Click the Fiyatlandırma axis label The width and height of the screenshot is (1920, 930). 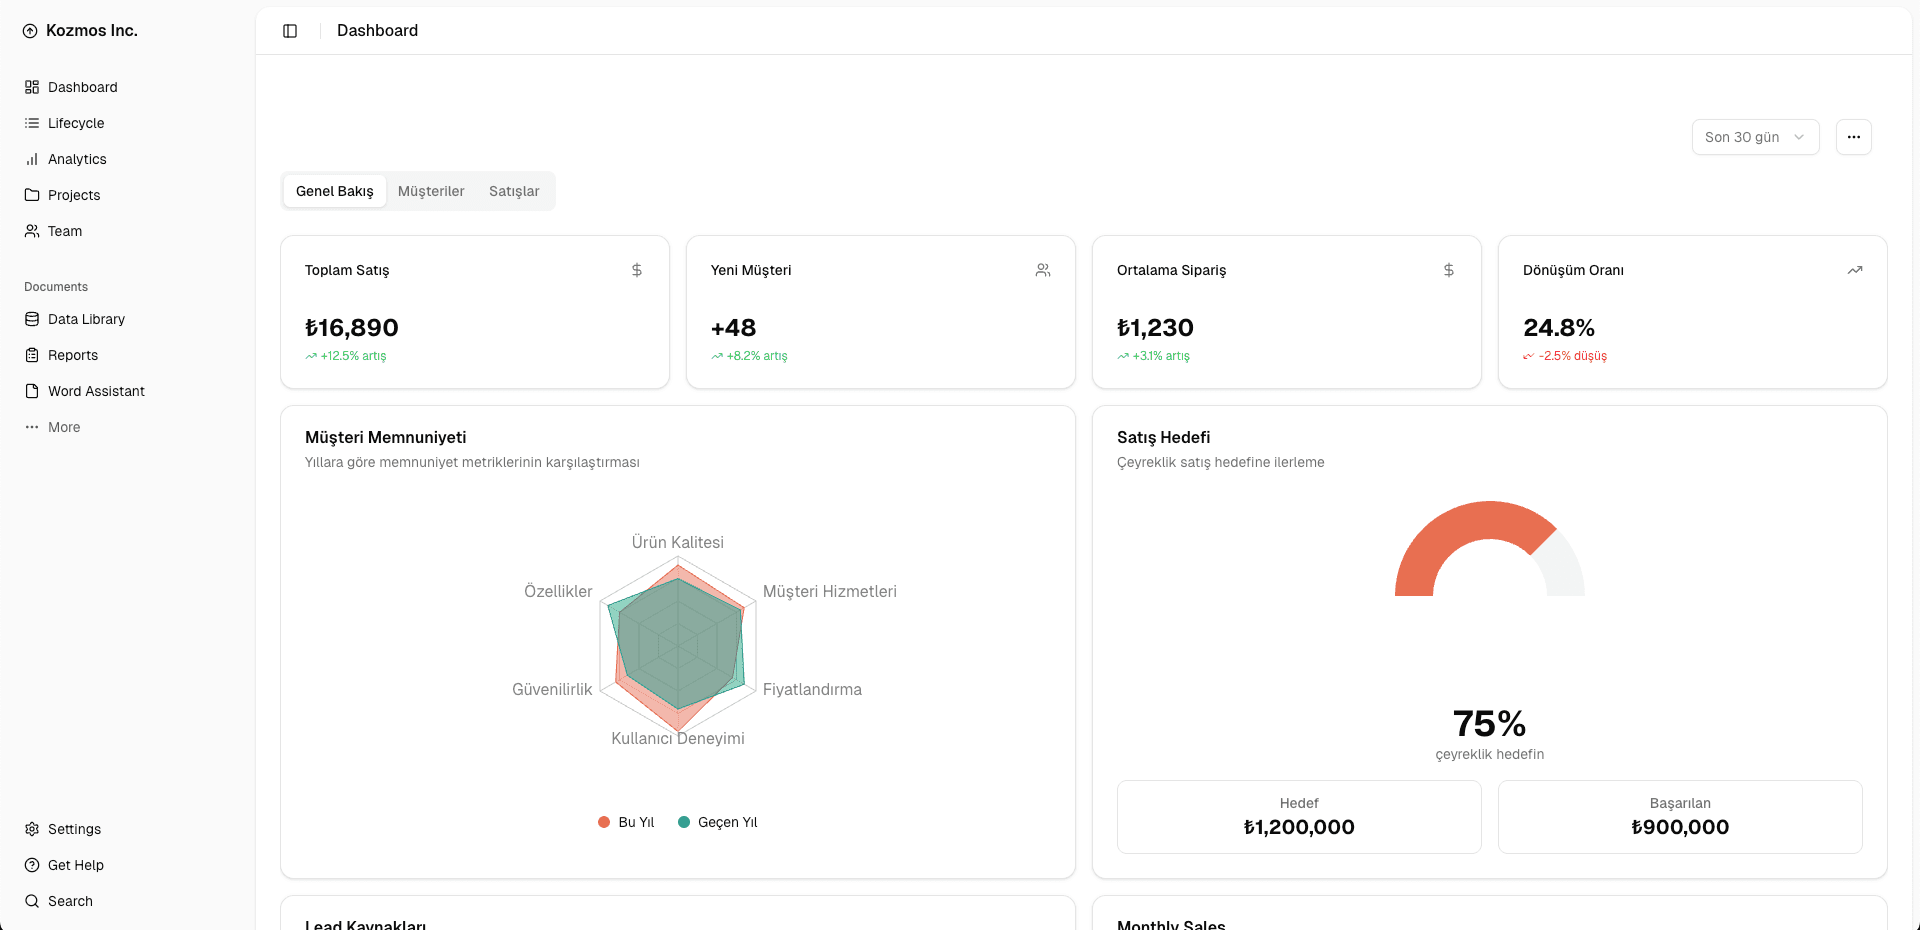812,689
